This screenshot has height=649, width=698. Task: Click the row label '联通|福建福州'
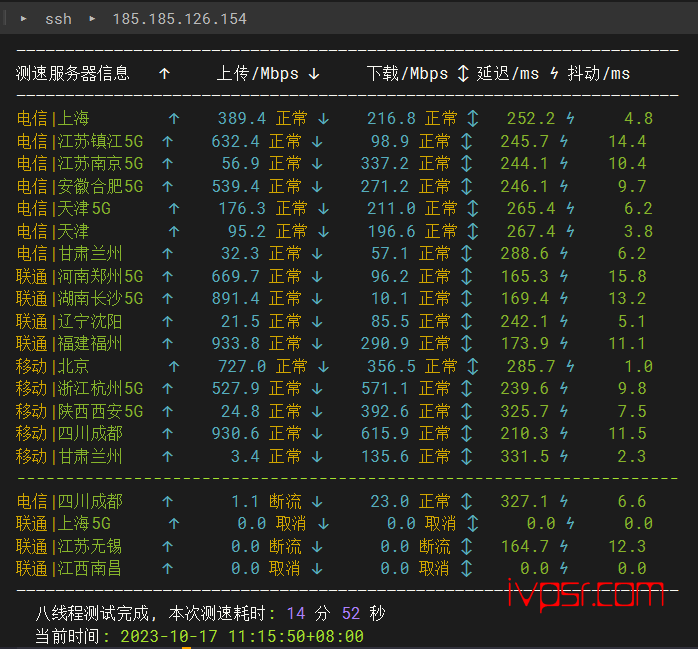tap(69, 343)
